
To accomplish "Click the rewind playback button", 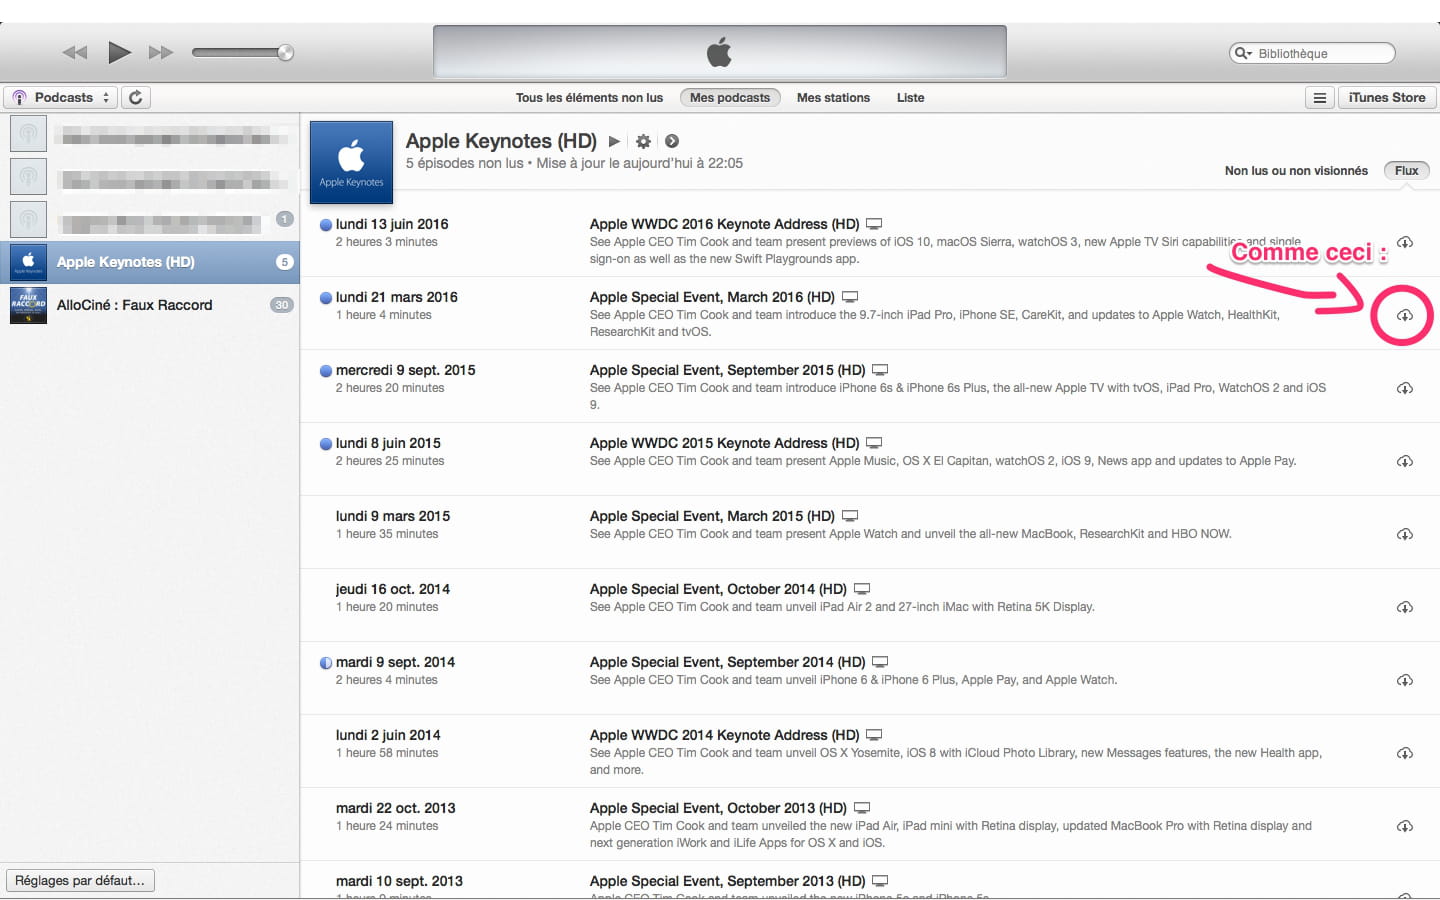I will (75, 52).
